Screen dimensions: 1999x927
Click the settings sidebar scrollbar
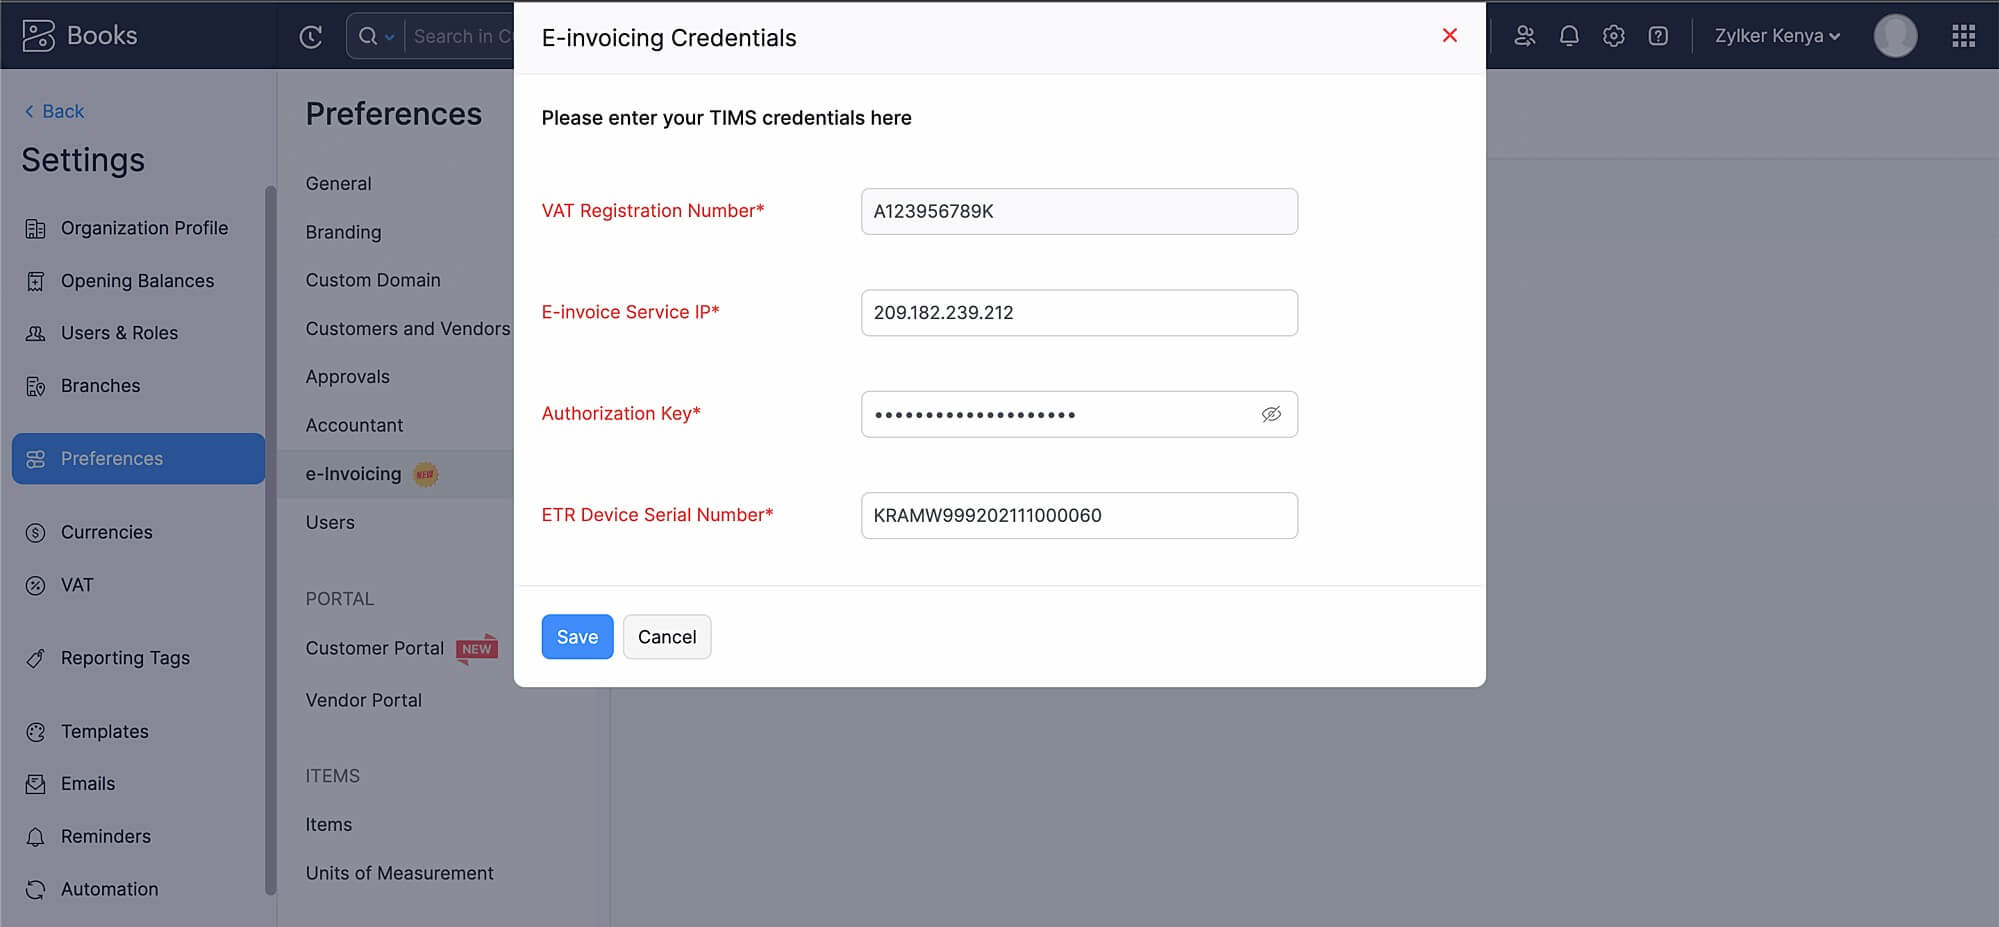pyautogui.click(x=270, y=540)
